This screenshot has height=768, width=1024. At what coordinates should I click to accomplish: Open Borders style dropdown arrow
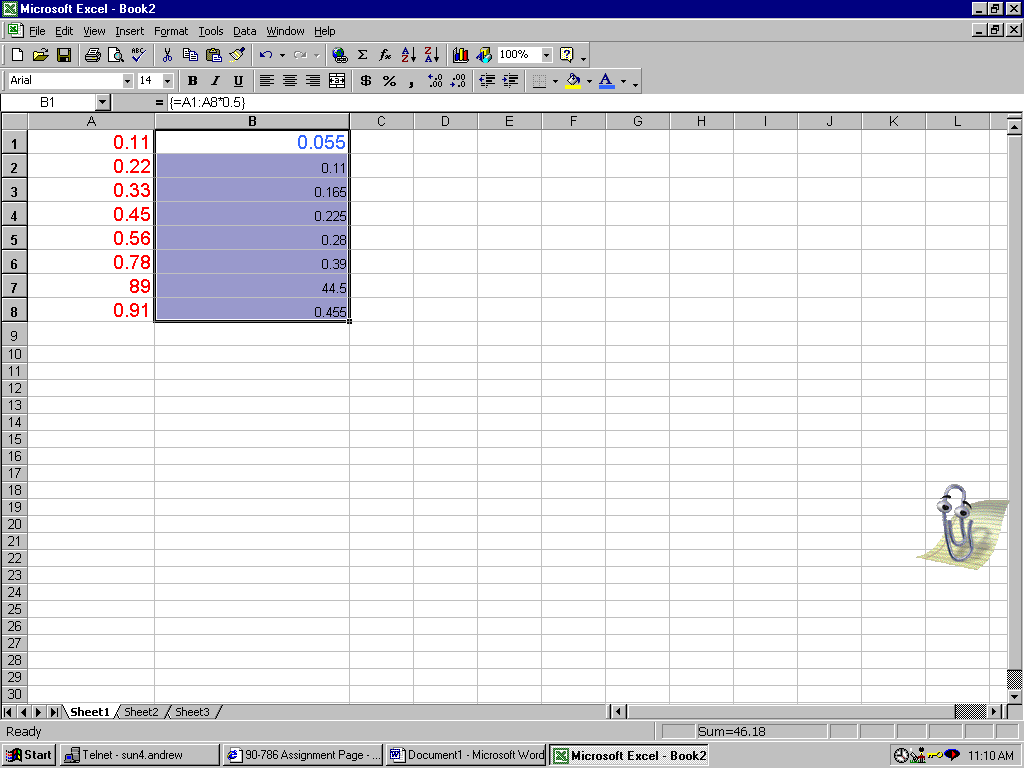coord(555,82)
